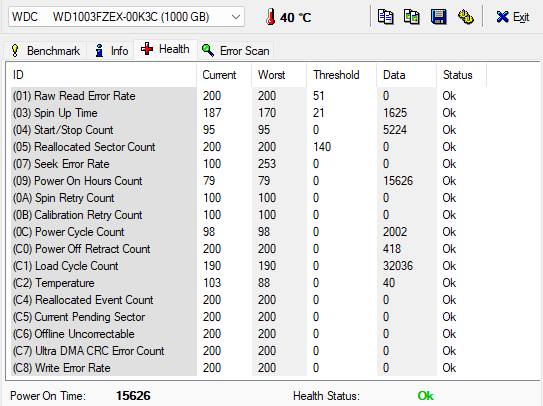Screen dimensions: 543x406
Task: Click the Threshold column header
Action: coord(342,75)
